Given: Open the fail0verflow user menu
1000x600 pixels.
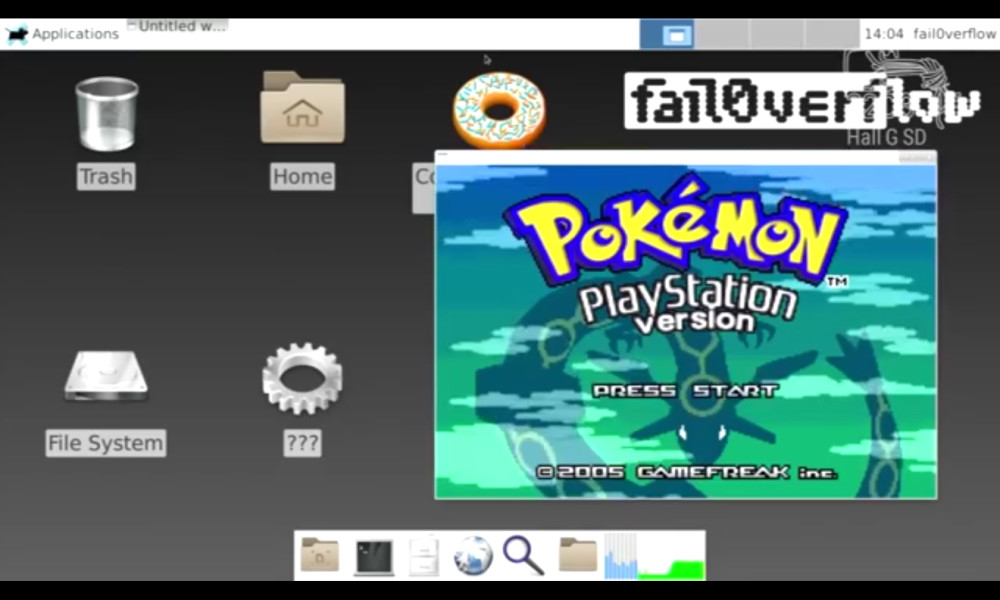Looking at the screenshot, I should click(954, 34).
